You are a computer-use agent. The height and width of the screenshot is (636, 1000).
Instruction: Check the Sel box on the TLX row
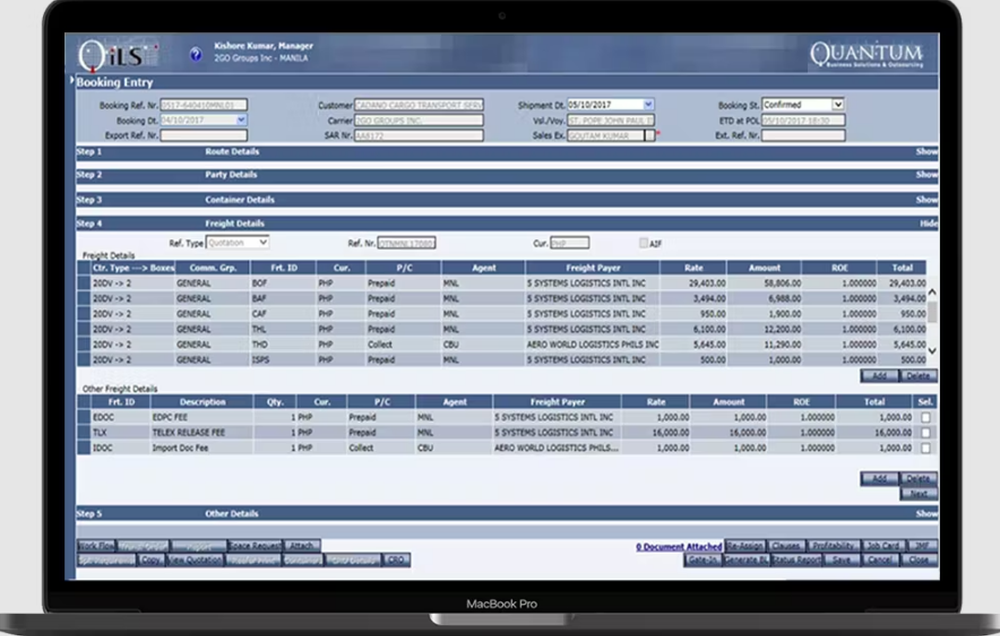coord(925,432)
